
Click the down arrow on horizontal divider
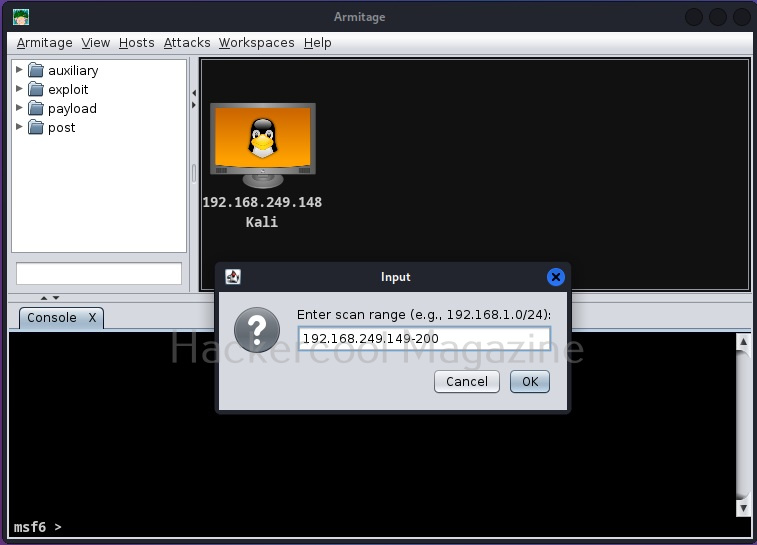point(56,298)
